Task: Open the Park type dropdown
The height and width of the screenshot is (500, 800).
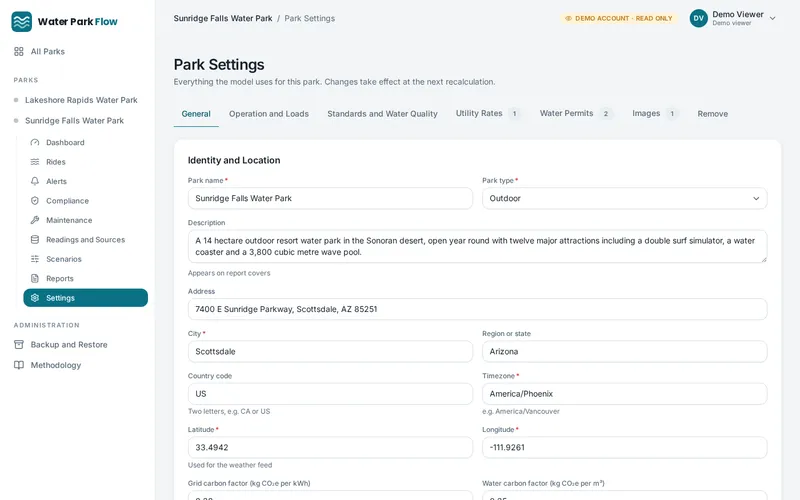Action: pyautogui.click(x=624, y=198)
